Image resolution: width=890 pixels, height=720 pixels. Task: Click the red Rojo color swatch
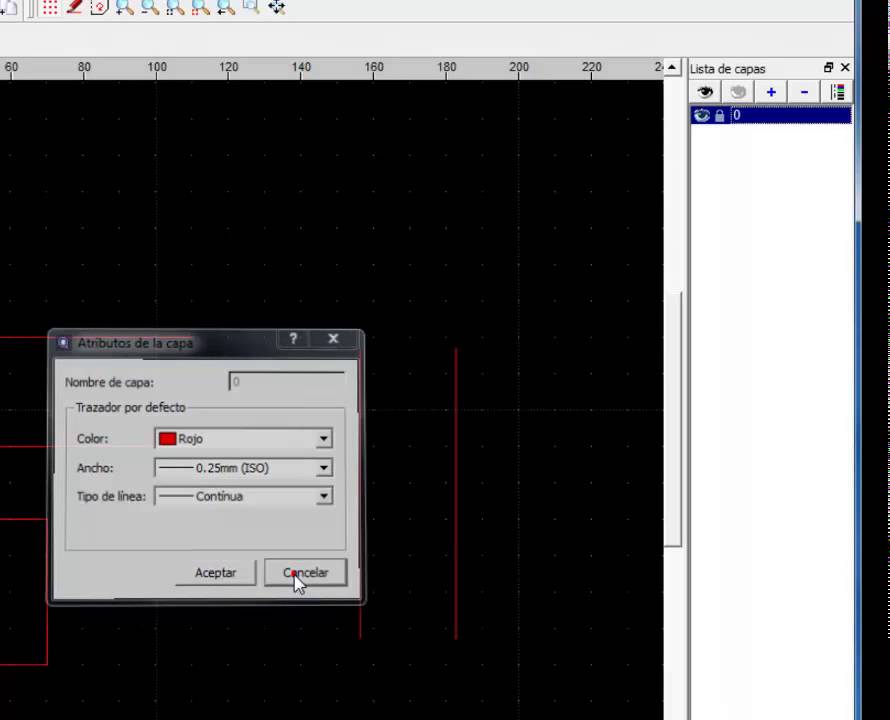167,439
